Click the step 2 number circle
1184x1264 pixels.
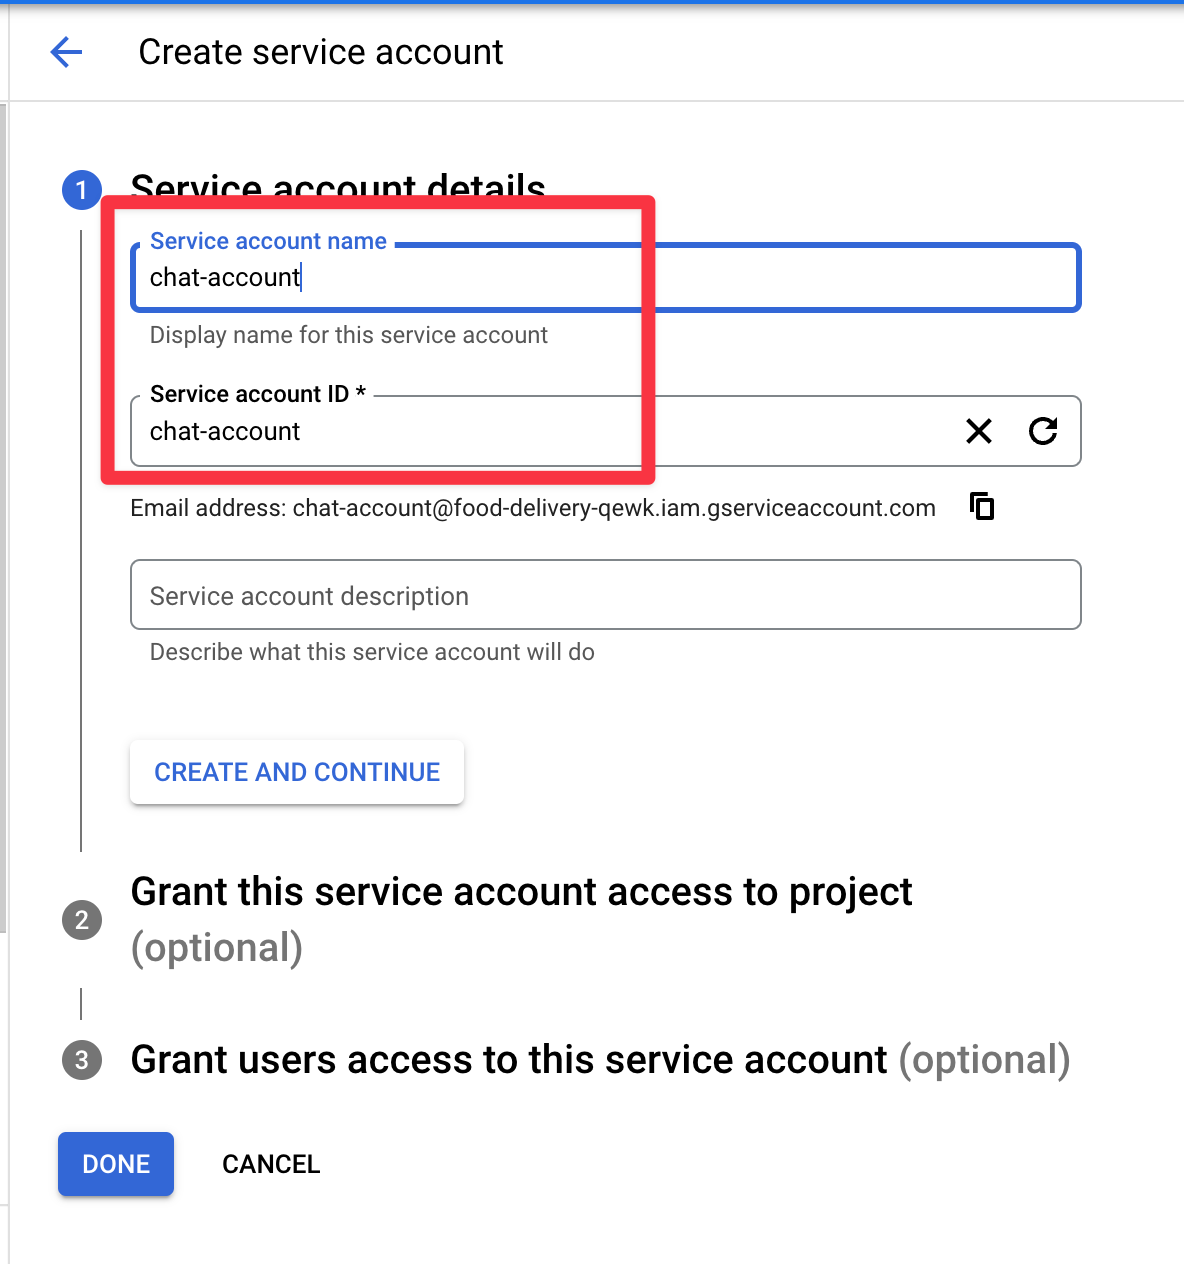tap(82, 920)
